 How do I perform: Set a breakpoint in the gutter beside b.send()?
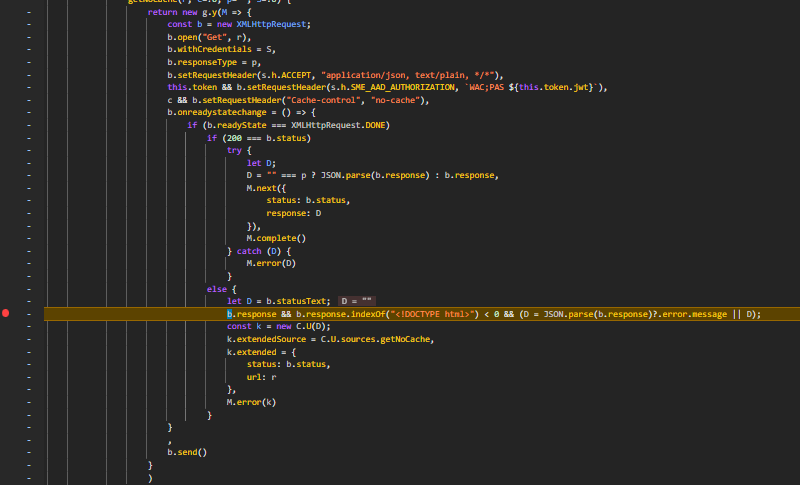(x=29, y=452)
